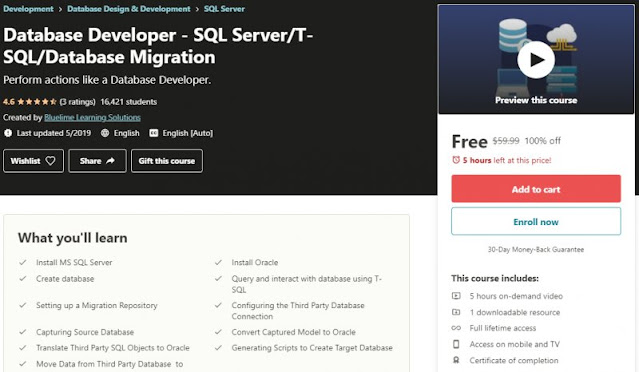Click 'Query and interact with database using T-SQL'
Screen dimensions: 639x372
(x=306, y=284)
